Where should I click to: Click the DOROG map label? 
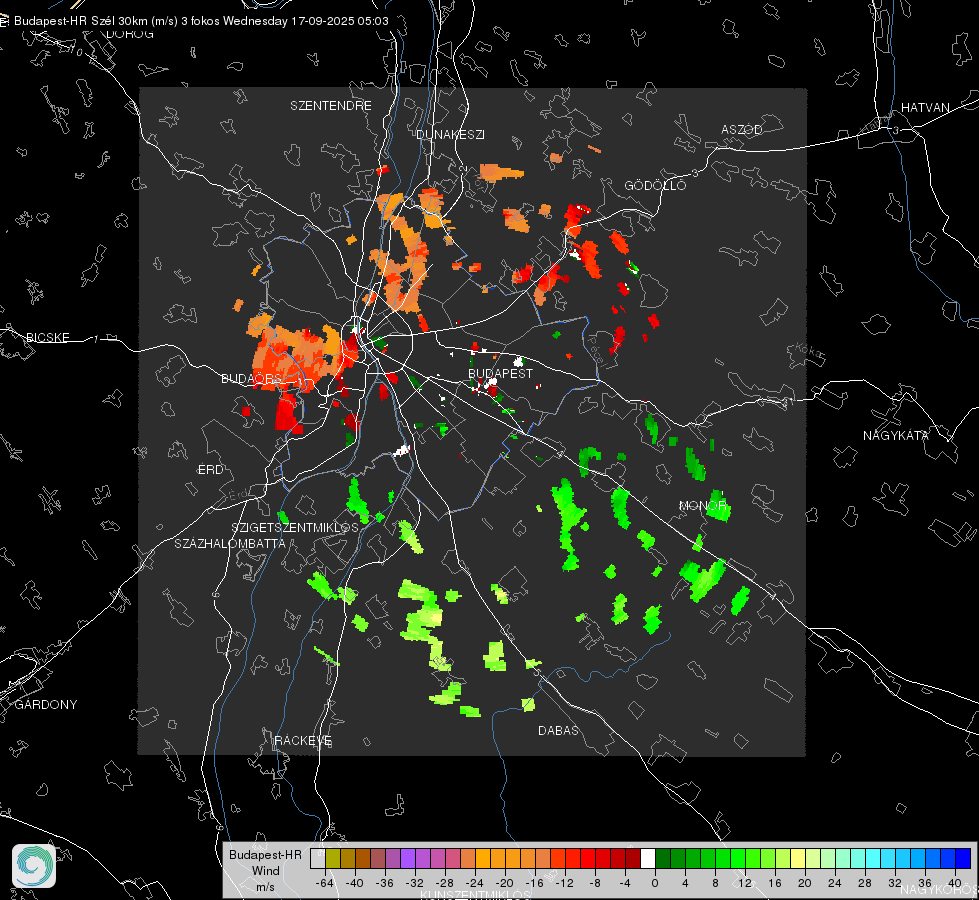pyautogui.click(x=130, y=34)
